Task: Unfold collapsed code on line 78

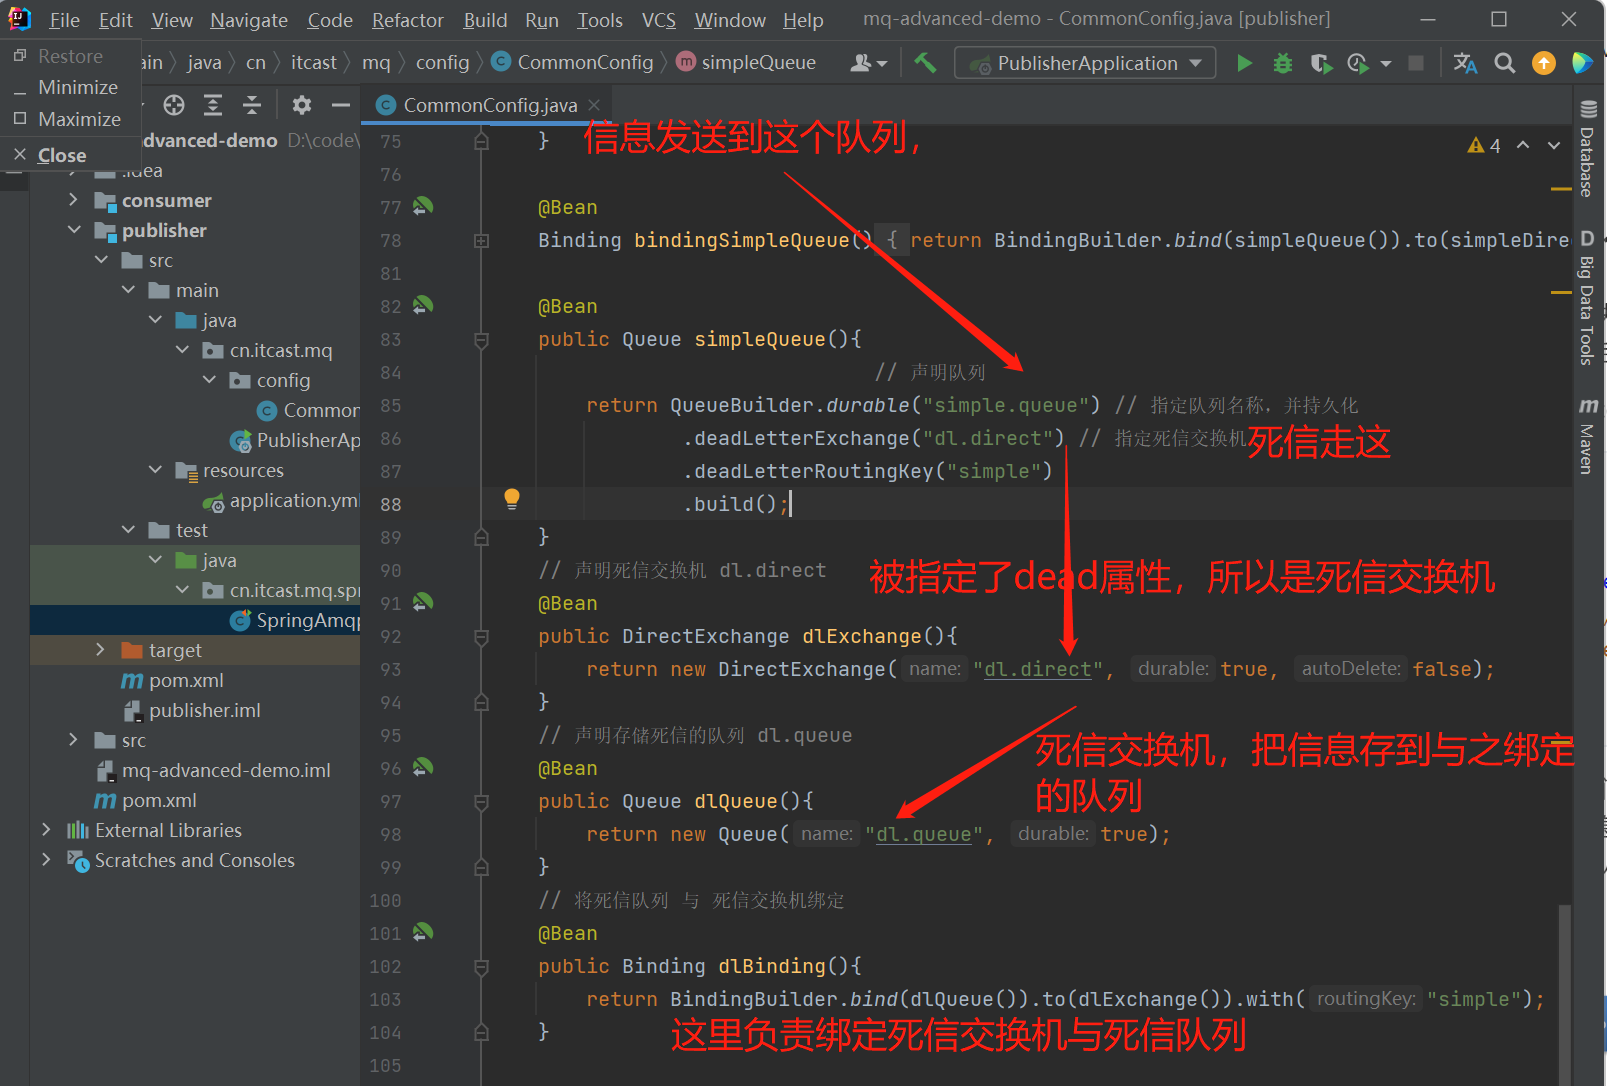Action: (481, 240)
